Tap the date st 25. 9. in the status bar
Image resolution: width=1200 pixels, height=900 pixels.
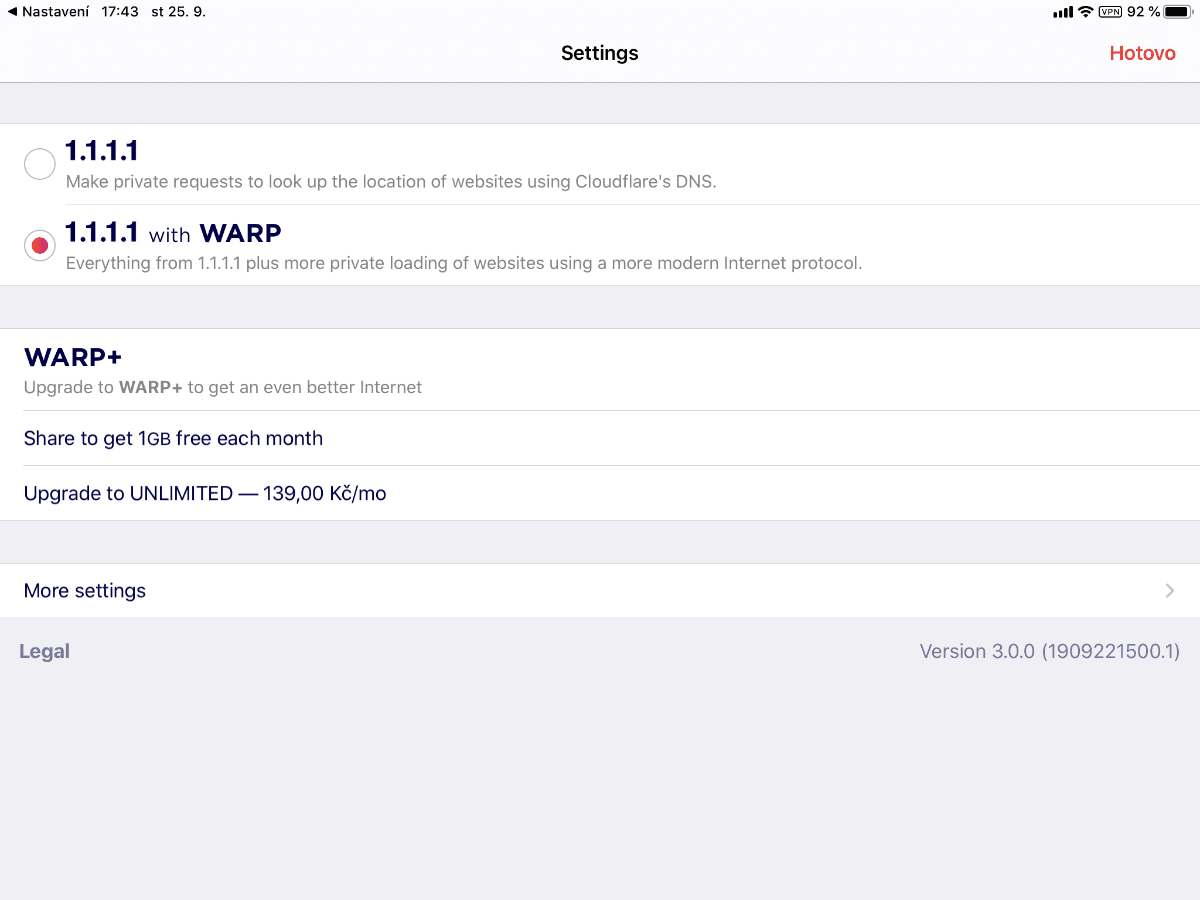click(x=177, y=12)
